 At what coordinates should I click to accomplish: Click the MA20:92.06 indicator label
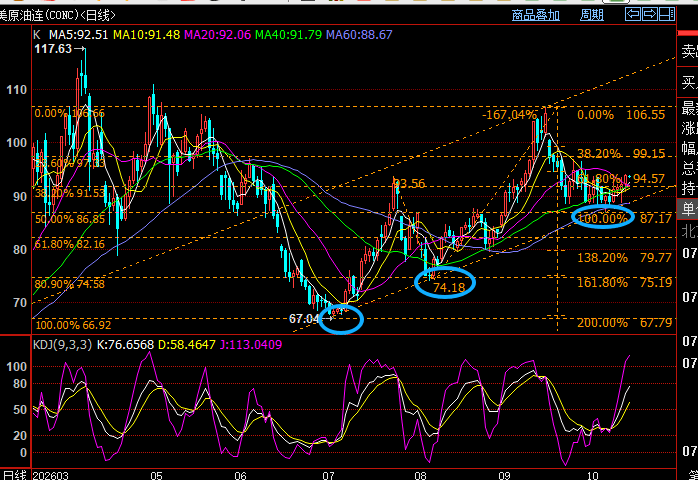218,35
